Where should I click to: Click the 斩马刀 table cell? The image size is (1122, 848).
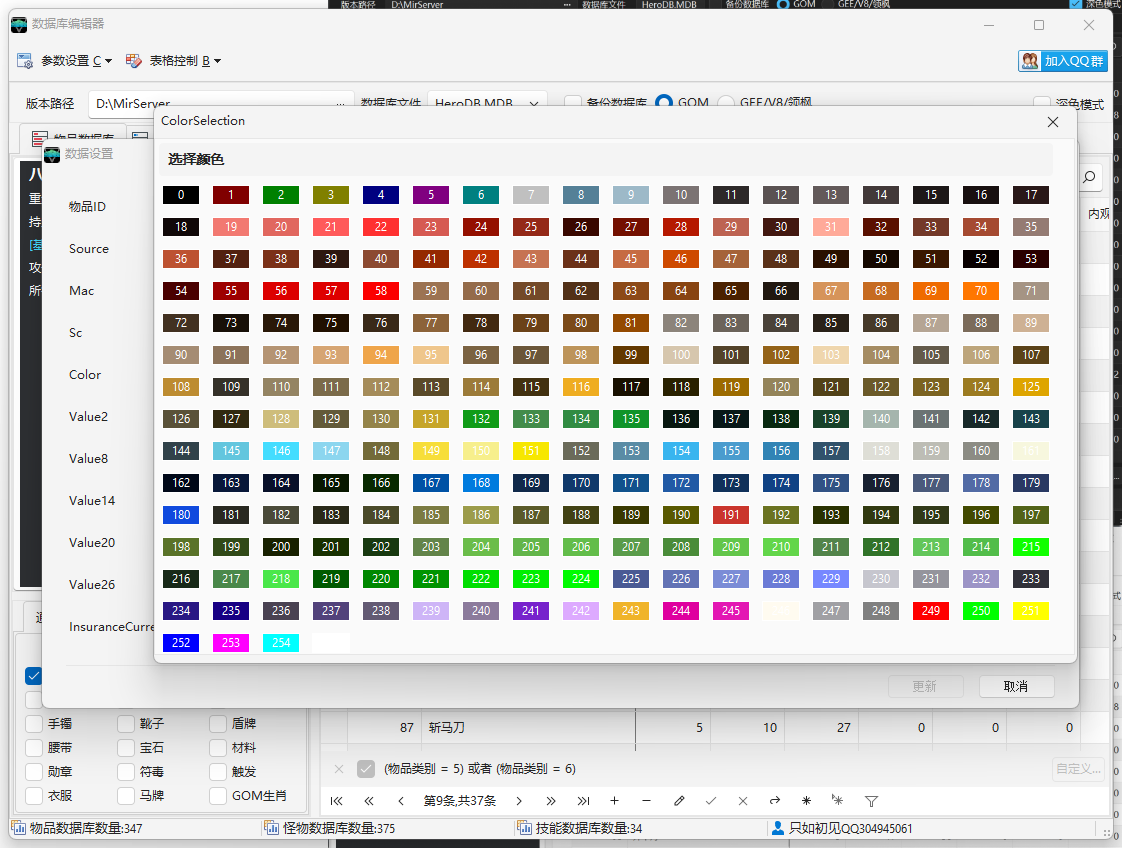(528, 728)
